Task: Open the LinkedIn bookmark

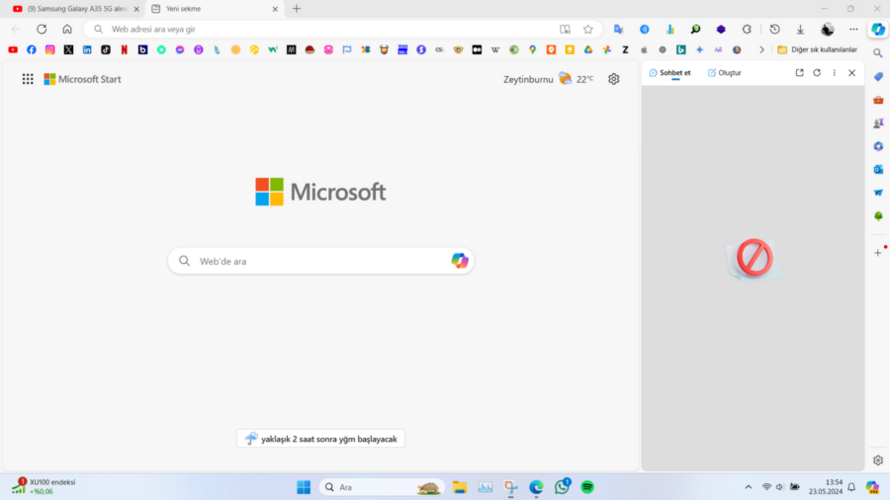Action: point(87,50)
